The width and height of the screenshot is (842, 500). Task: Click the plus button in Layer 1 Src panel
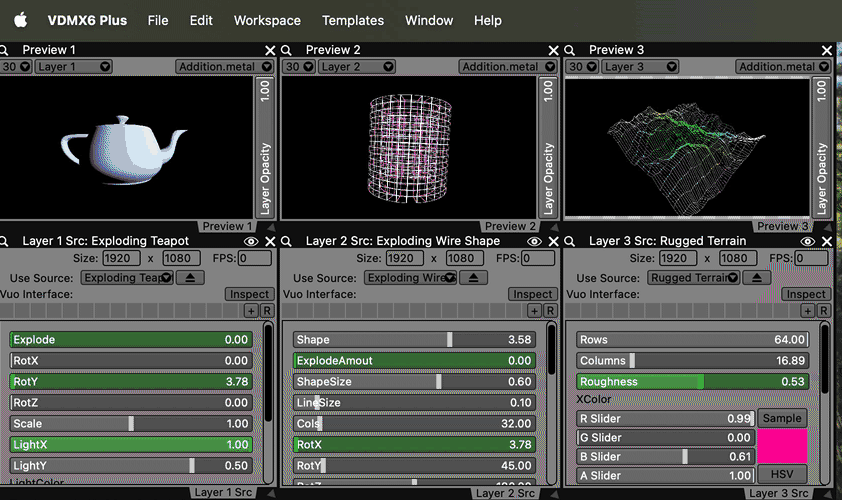point(250,311)
